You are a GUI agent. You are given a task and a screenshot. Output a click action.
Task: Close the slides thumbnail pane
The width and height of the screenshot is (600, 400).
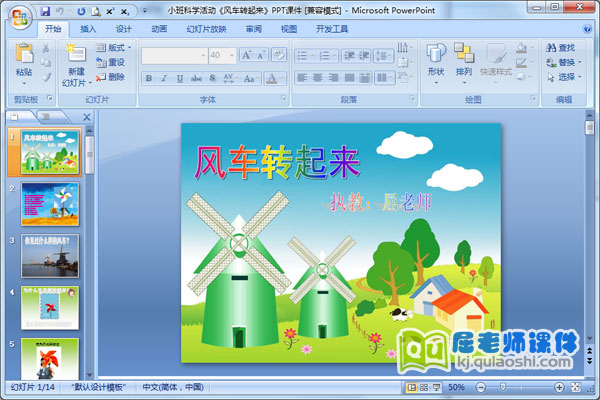(x=87, y=117)
